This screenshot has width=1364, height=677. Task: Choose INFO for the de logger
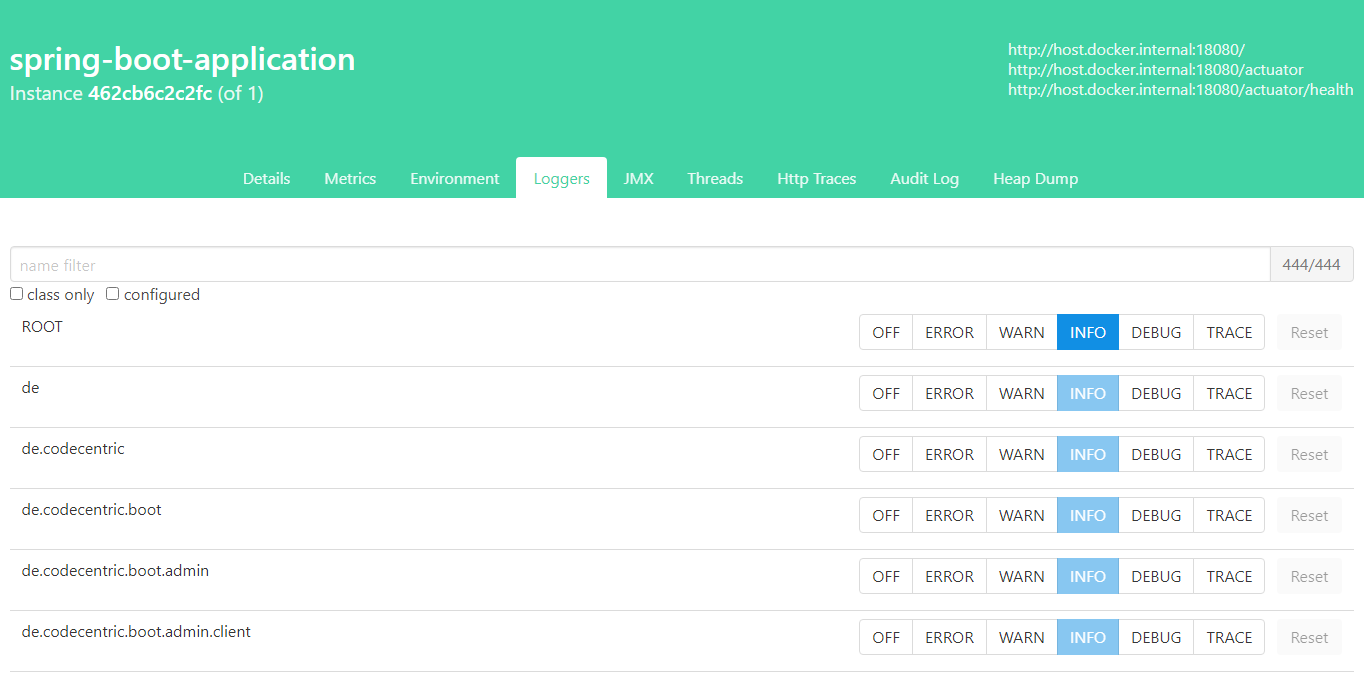(x=1088, y=393)
